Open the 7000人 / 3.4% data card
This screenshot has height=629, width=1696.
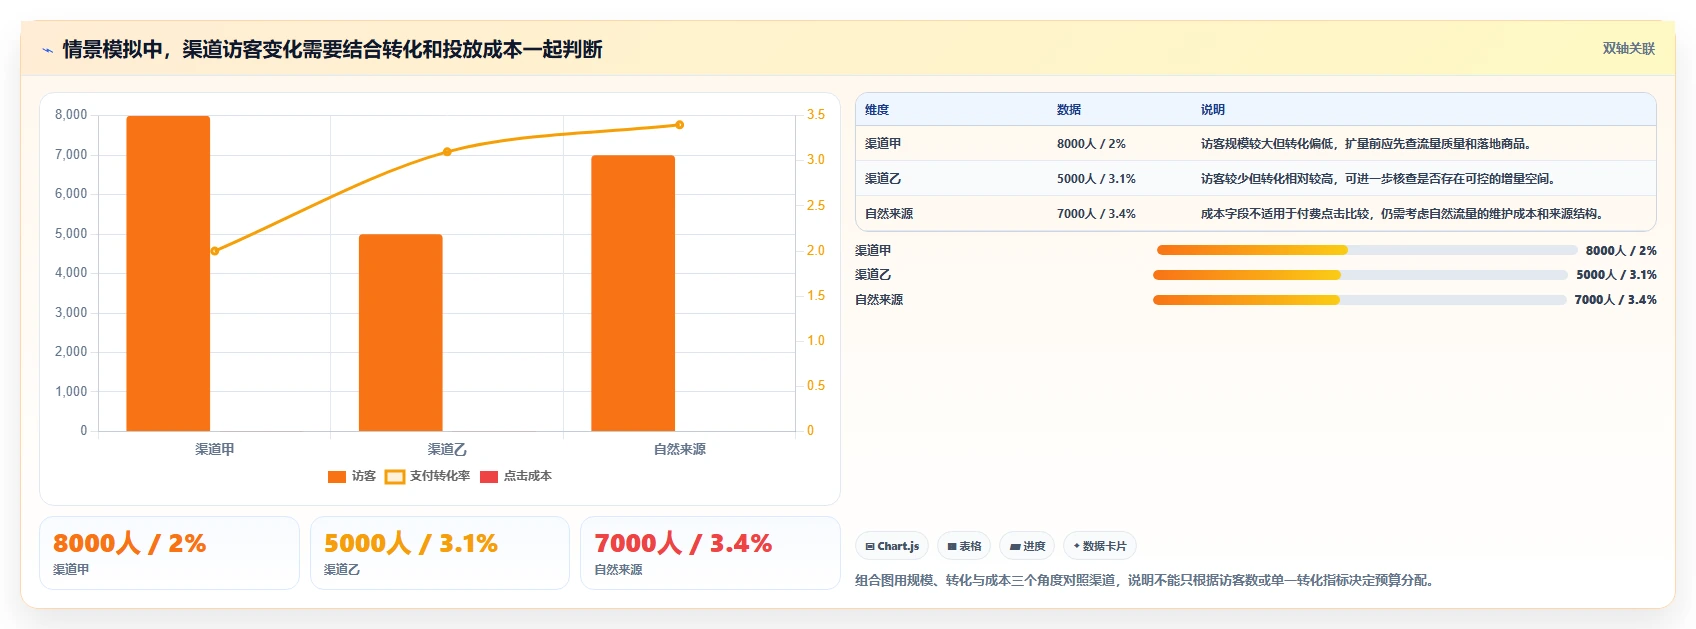click(x=710, y=553)
